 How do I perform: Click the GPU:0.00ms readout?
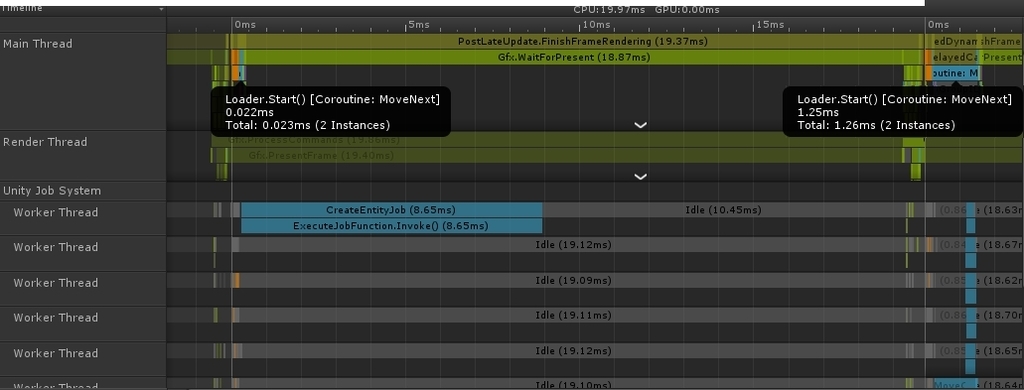tap(687, 10)
